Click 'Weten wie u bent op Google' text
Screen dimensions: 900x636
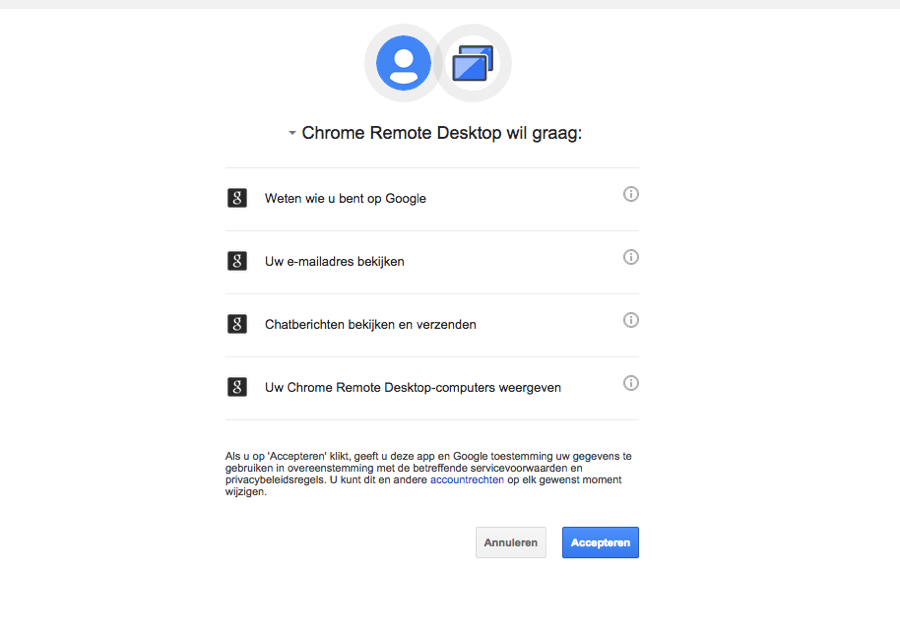pos(345,199)
